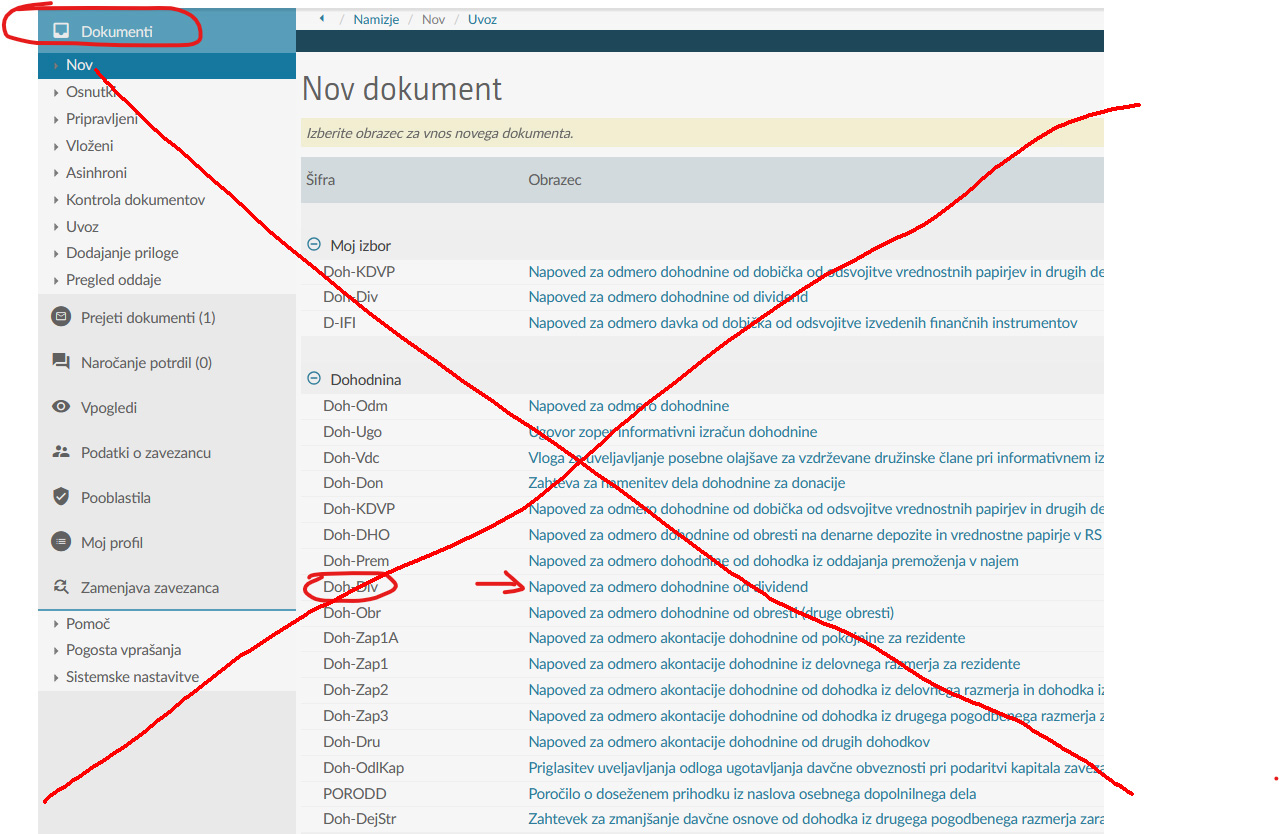Image resolution: width=1279 pixels, height=834 pixels.
Task: Open Pregled oddaje in sidebar
Action: pyautogui.click(x=113, y=280)
